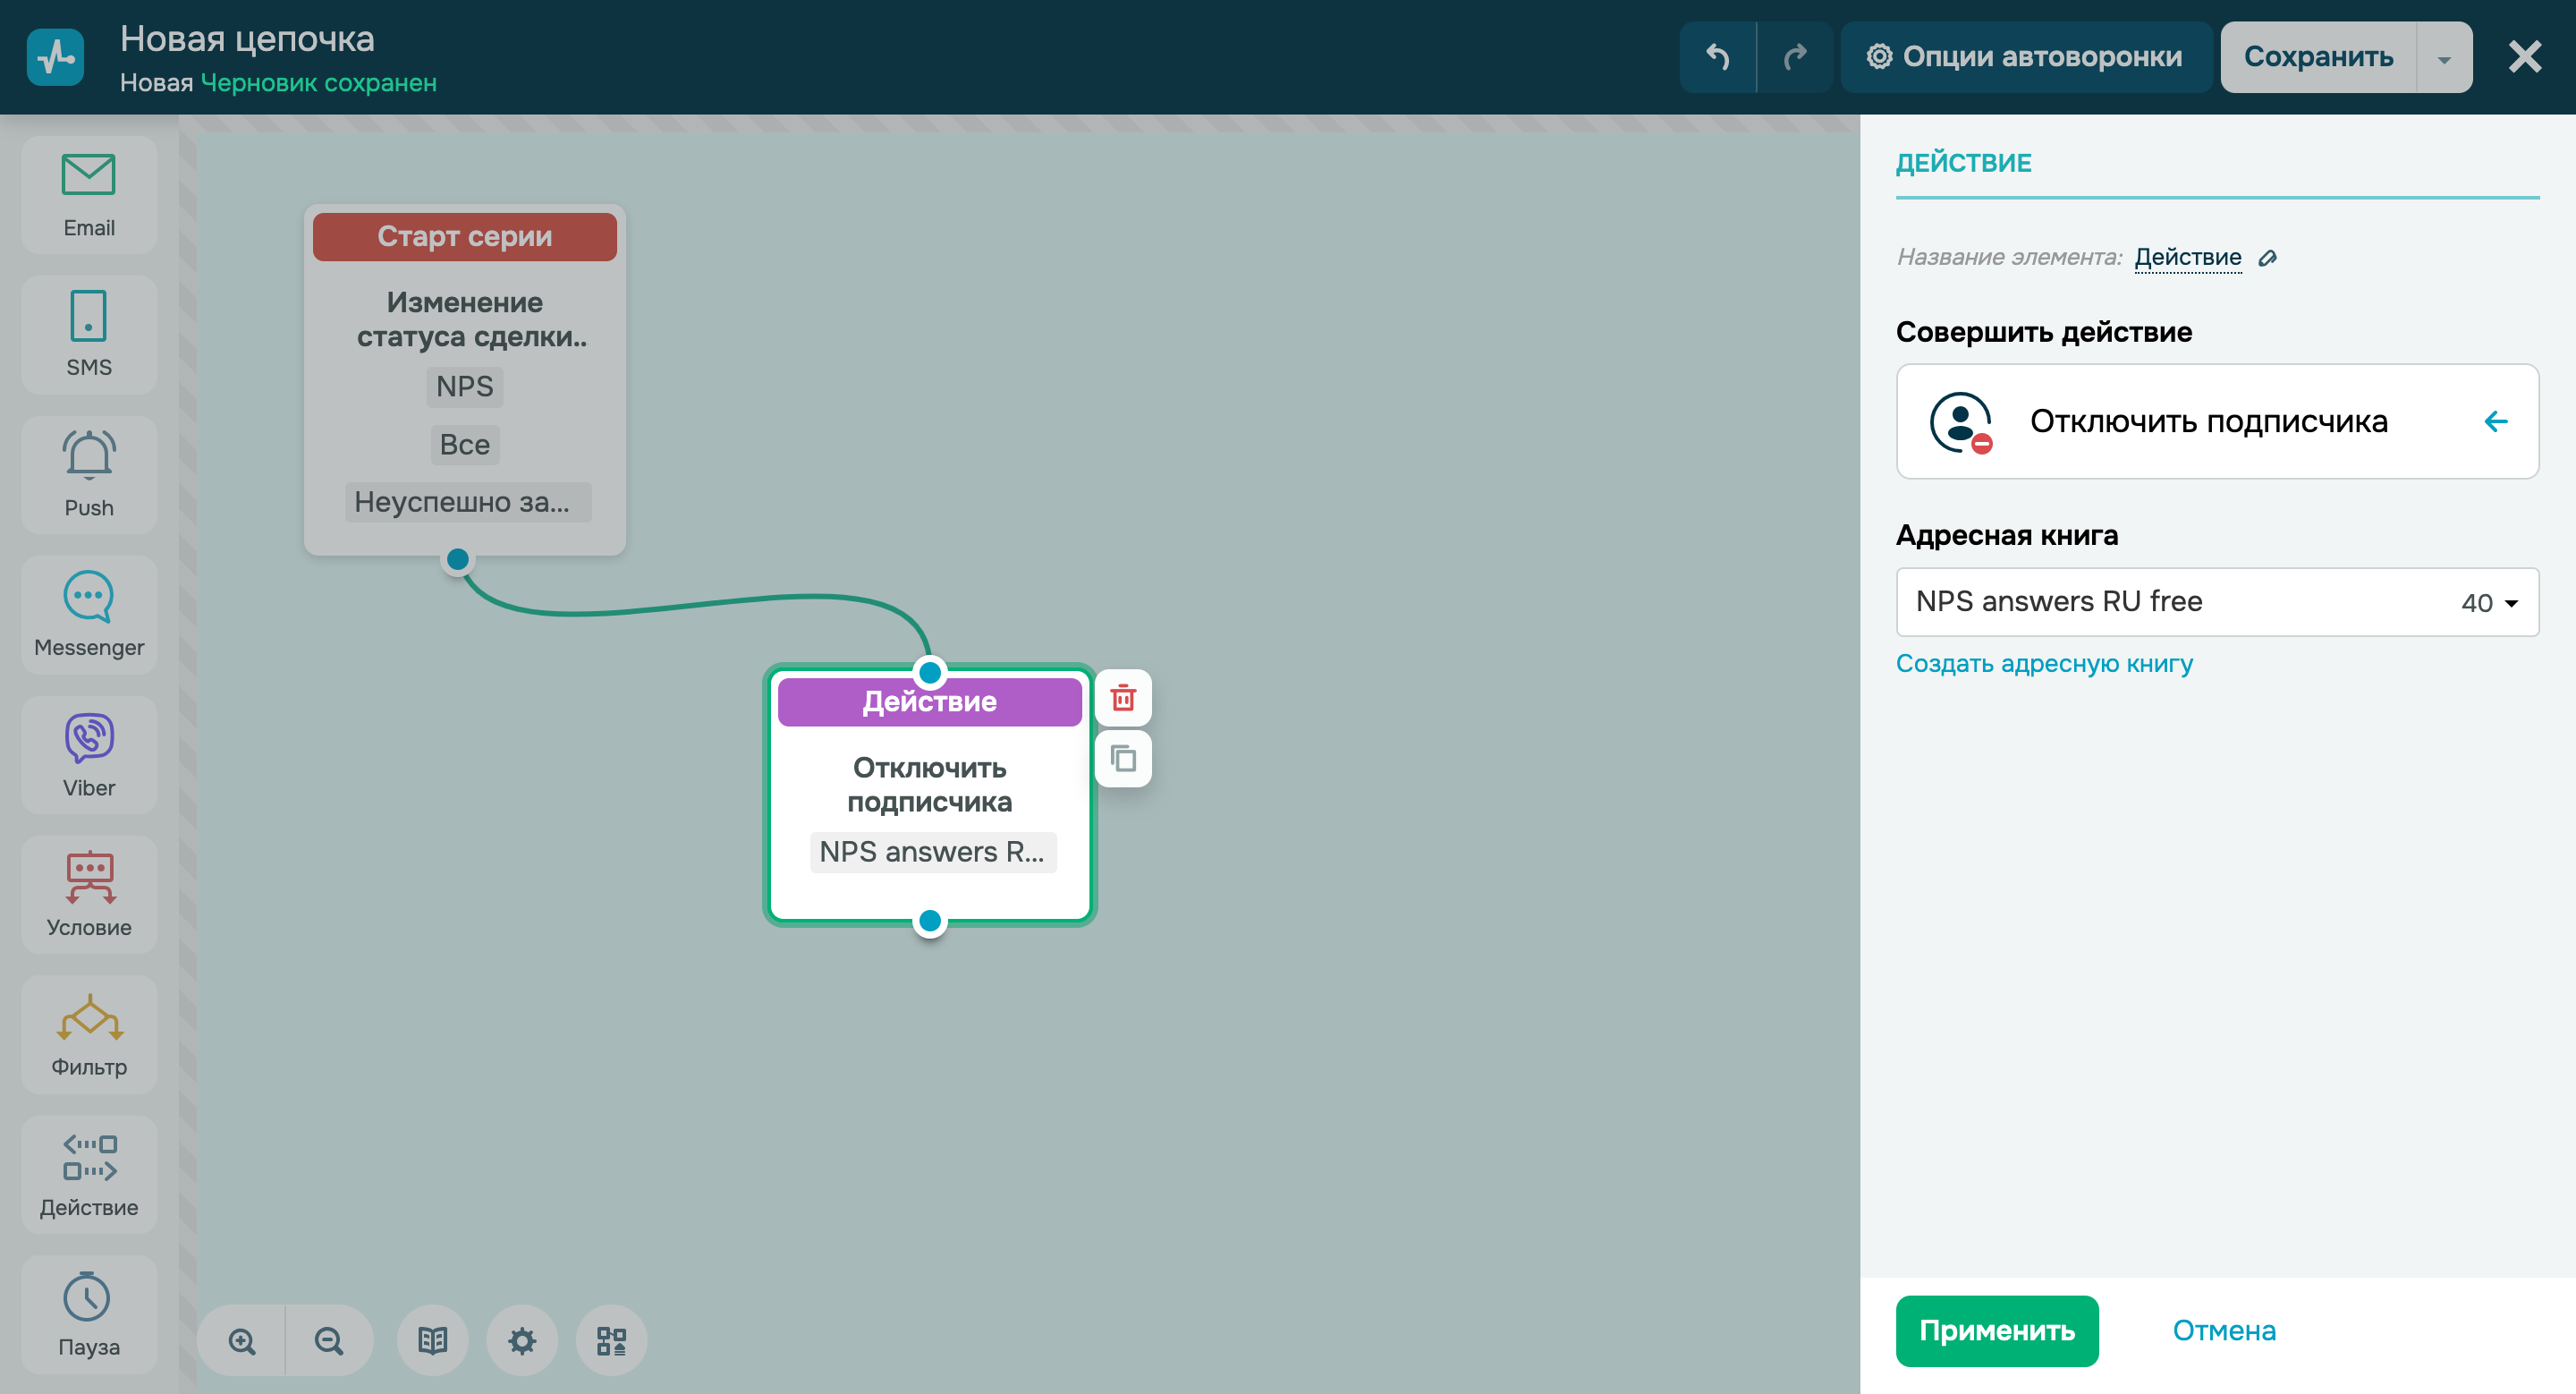The height and width of the screenshot is (1394, 2576).
Task: Select the Email block in sidebar
Action: tap(89, 195)
